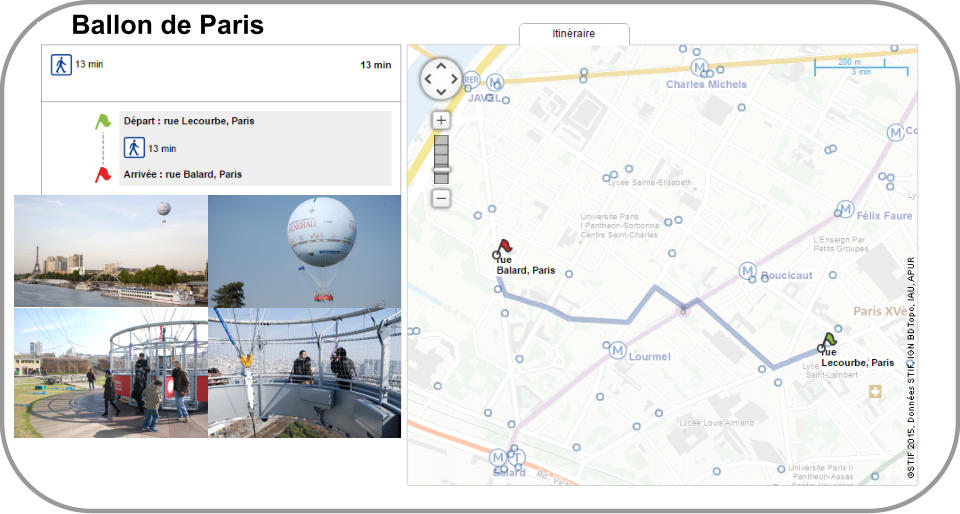This screenshot has width=960, height=514.
Task: Select the Félix Faure metro icon
Action: [x=845, y=209]
